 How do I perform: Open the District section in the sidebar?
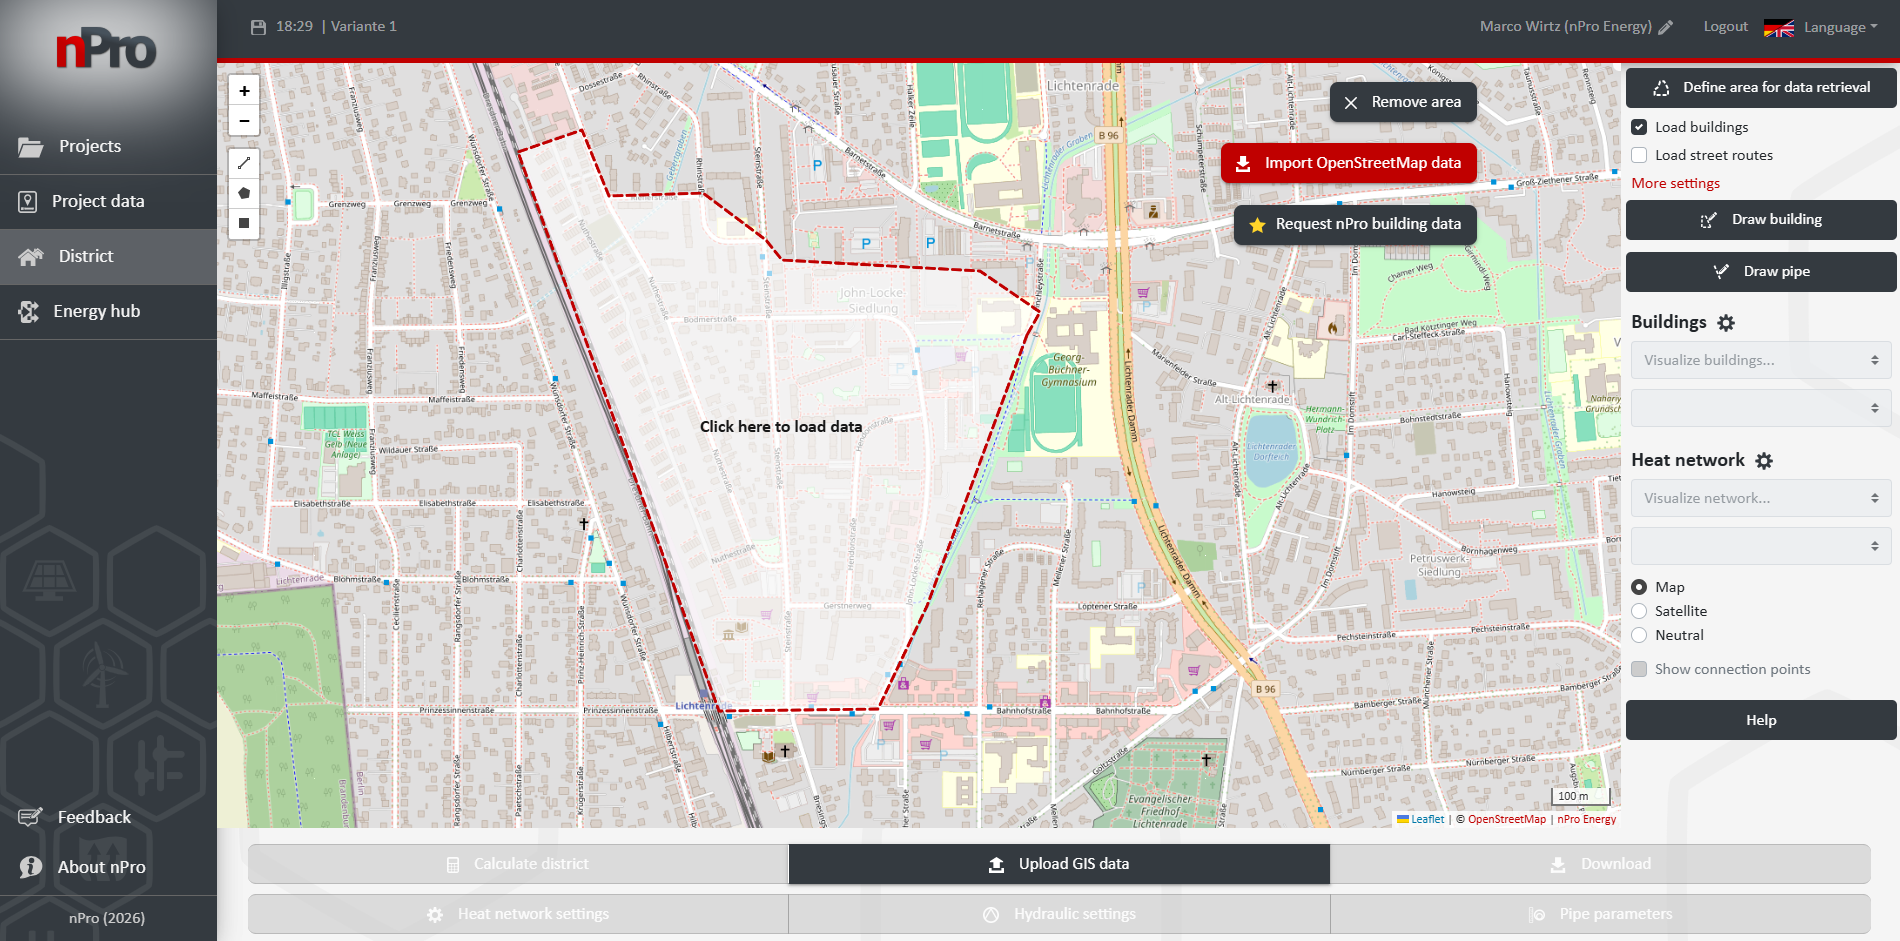click(x=85, y=256)
